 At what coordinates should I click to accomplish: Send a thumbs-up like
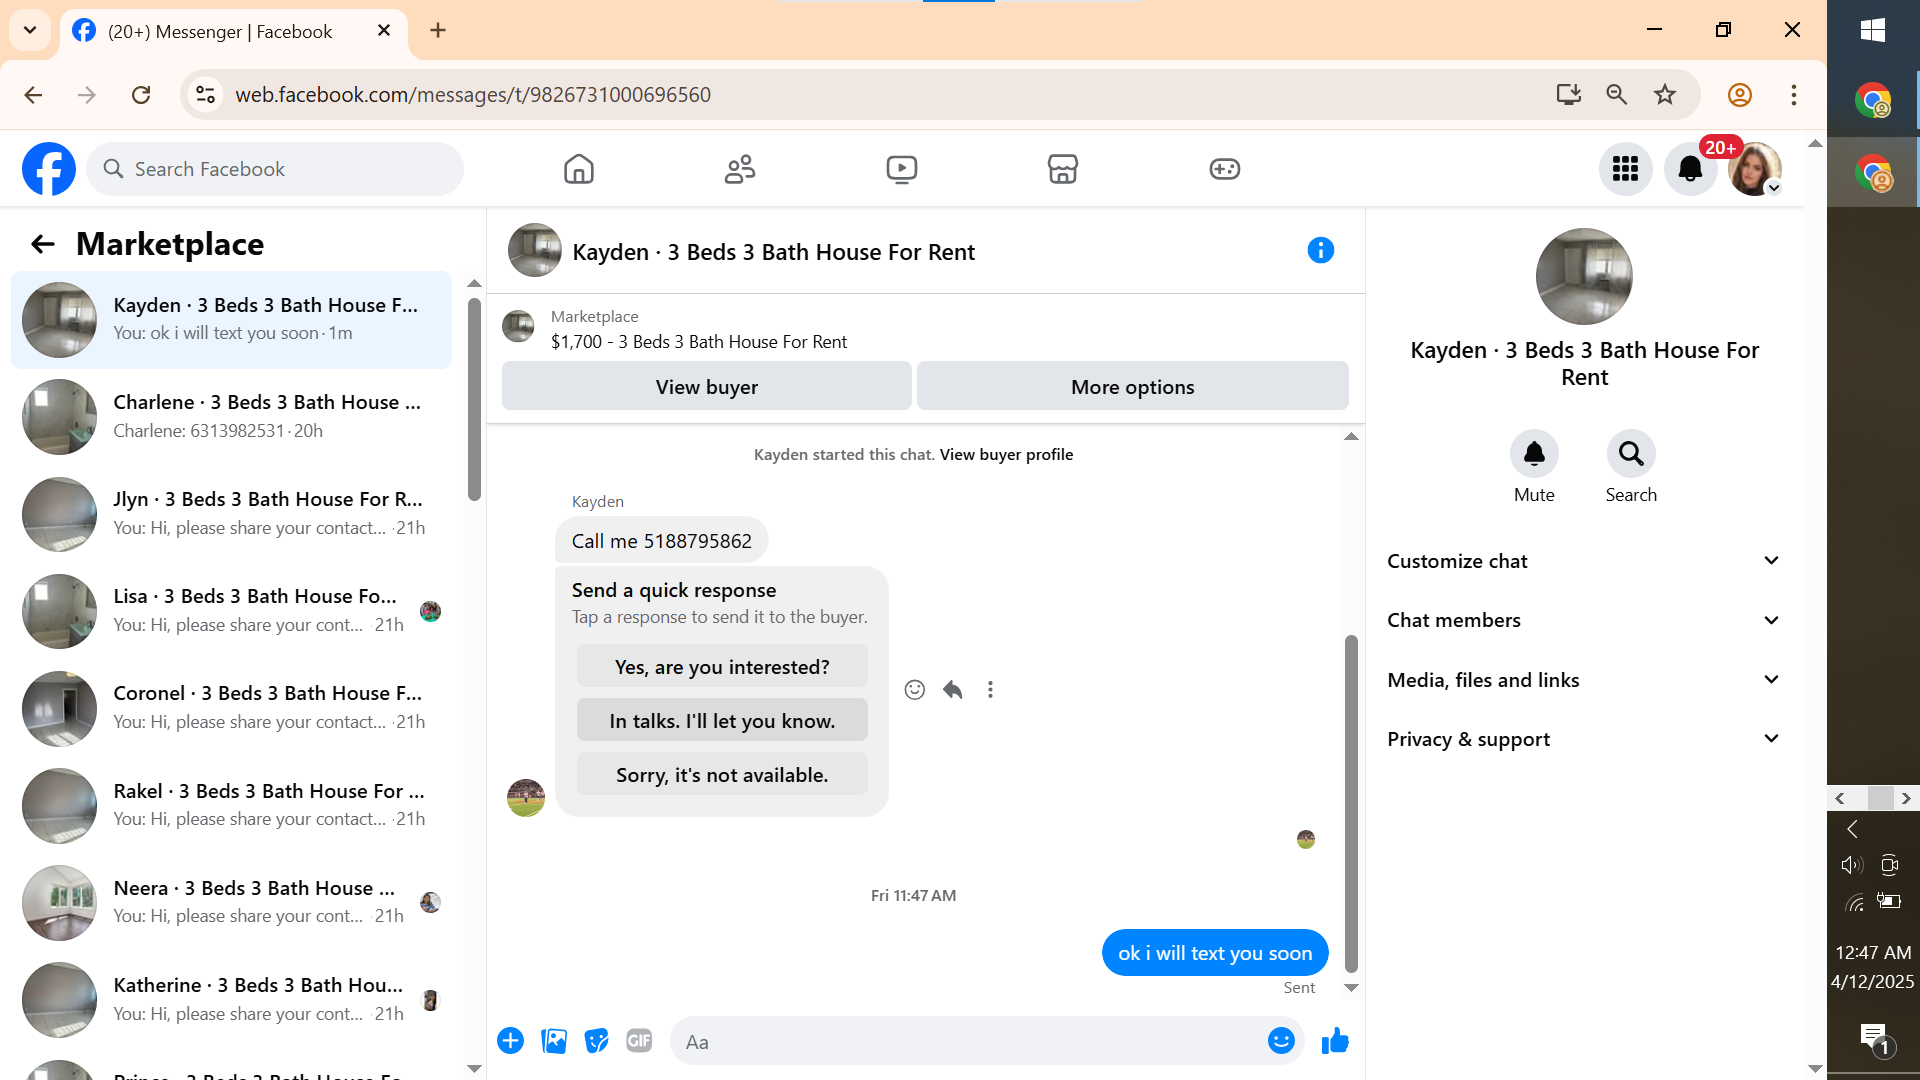pos(1335,1041)
